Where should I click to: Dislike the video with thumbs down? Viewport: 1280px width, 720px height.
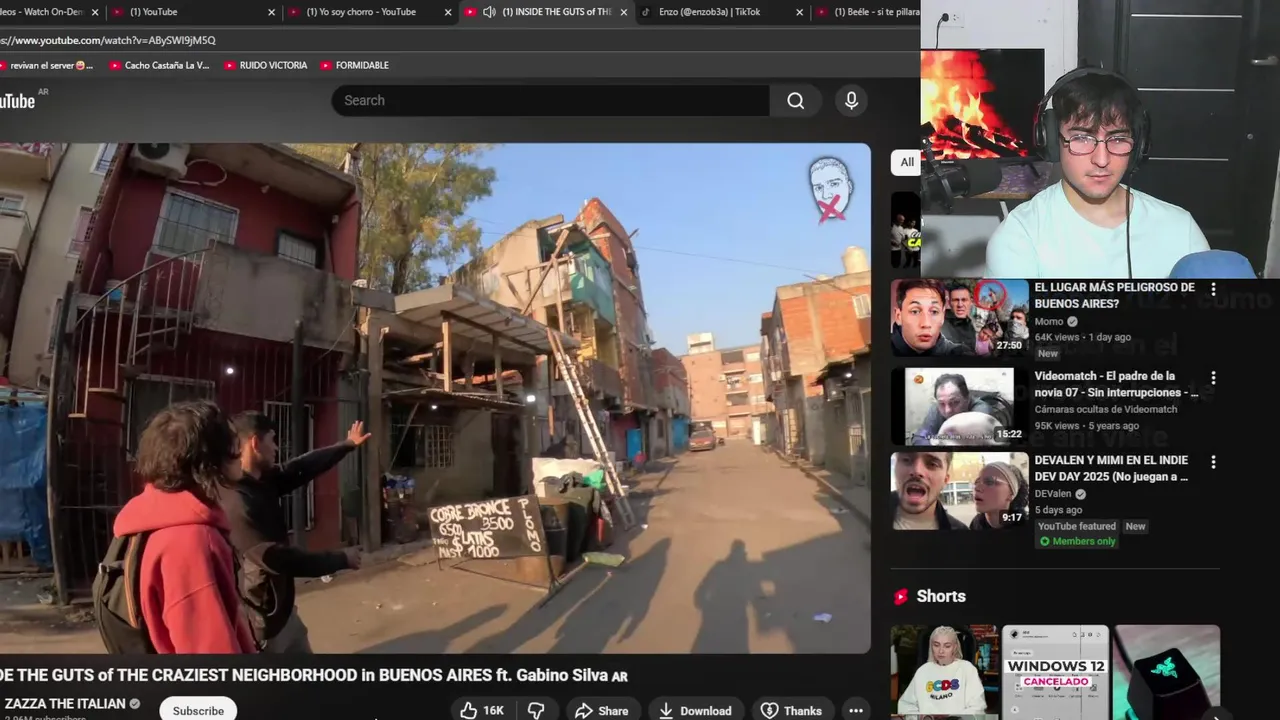[x=536, y=710]
